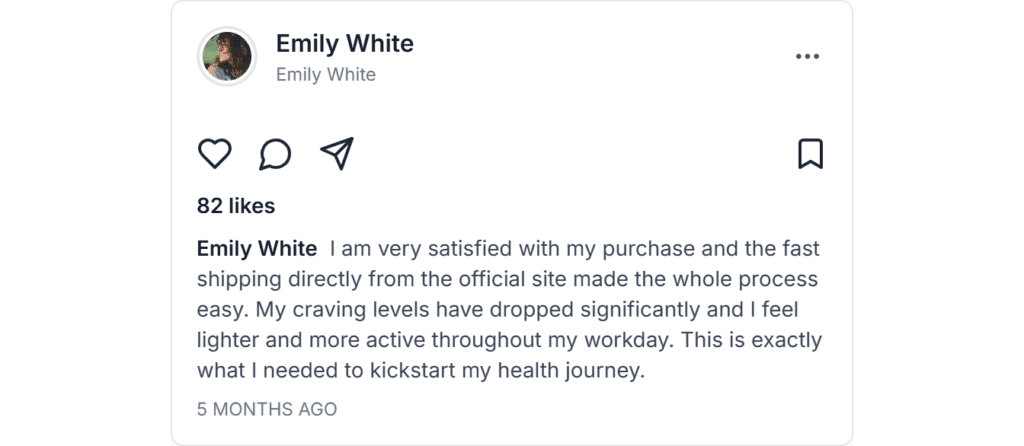Share the post via paper plane icon
Image resolution: width=1024 pixels, height=446 pixels.
(337, 154)
